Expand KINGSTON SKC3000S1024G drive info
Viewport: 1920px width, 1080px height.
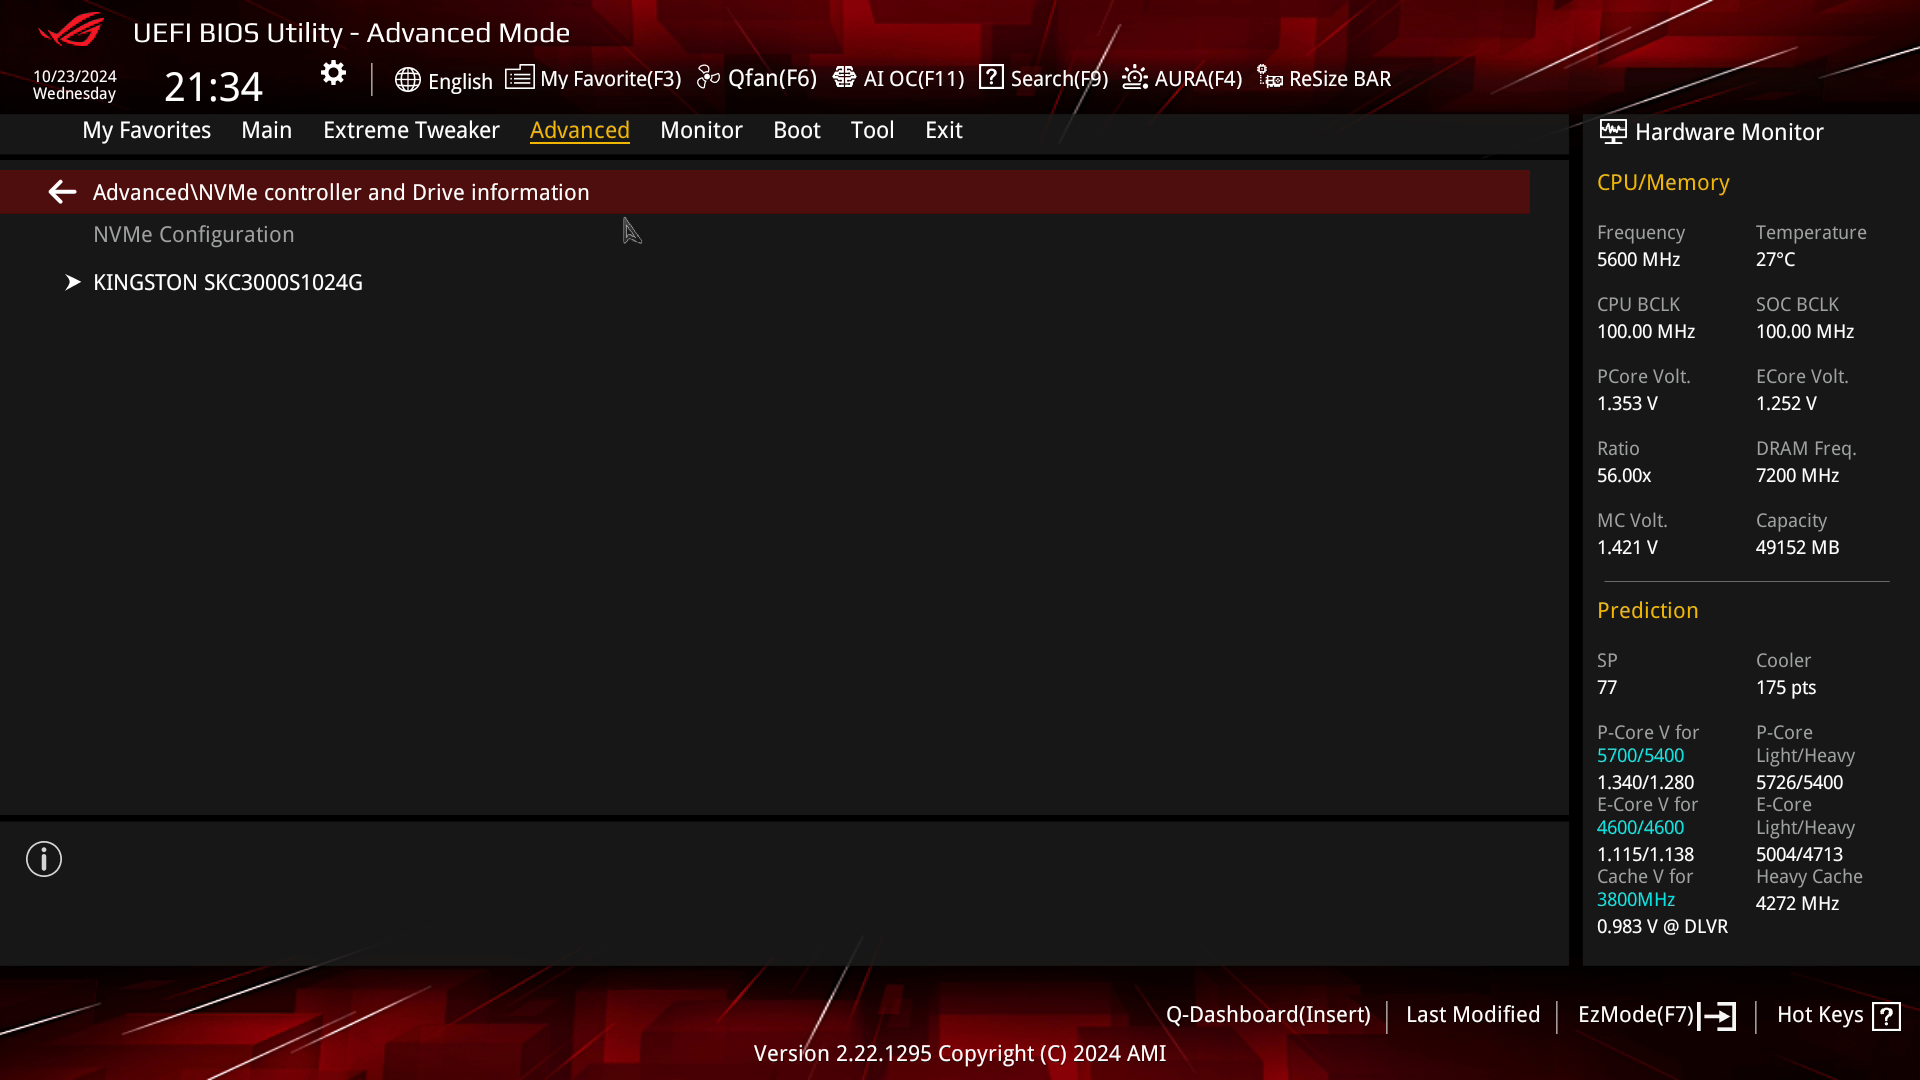coord(227,282)
